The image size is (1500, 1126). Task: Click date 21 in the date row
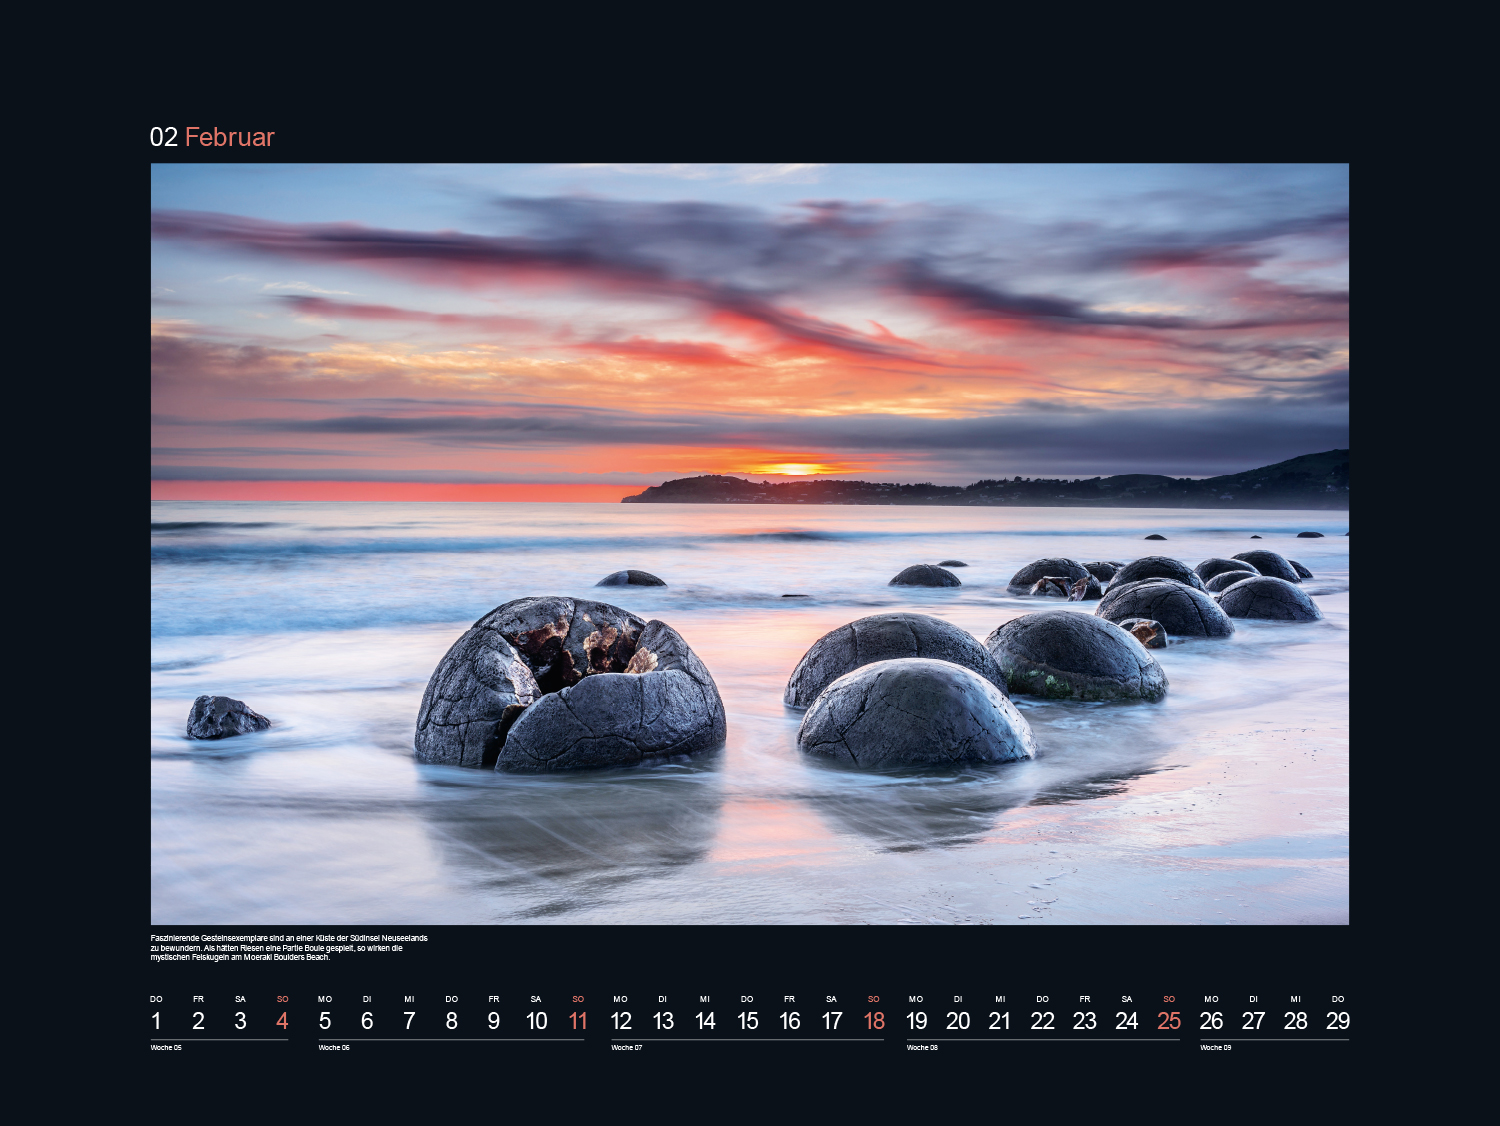point(1000,1021)
